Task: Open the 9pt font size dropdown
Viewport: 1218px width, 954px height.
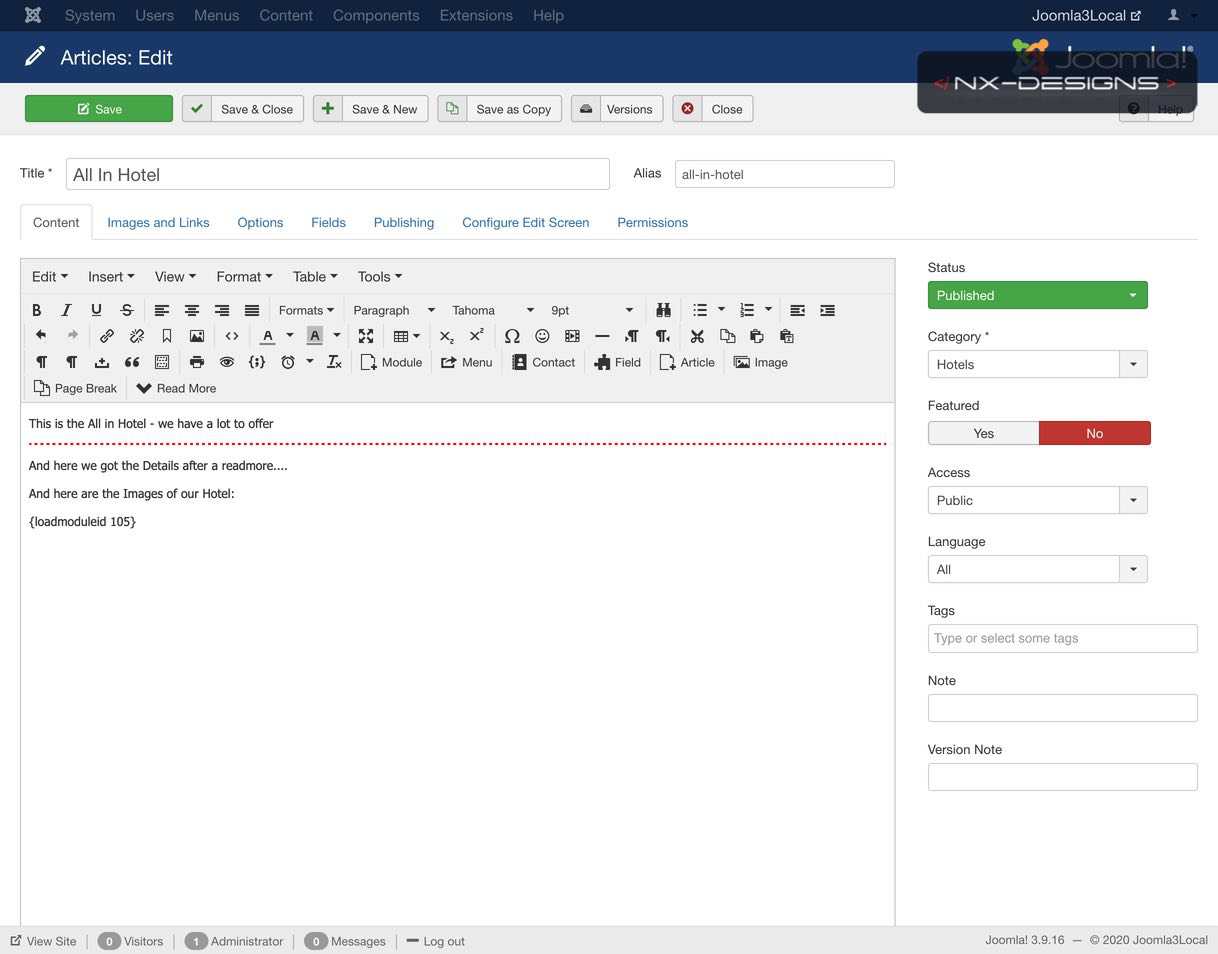Action: click(592, 310)
